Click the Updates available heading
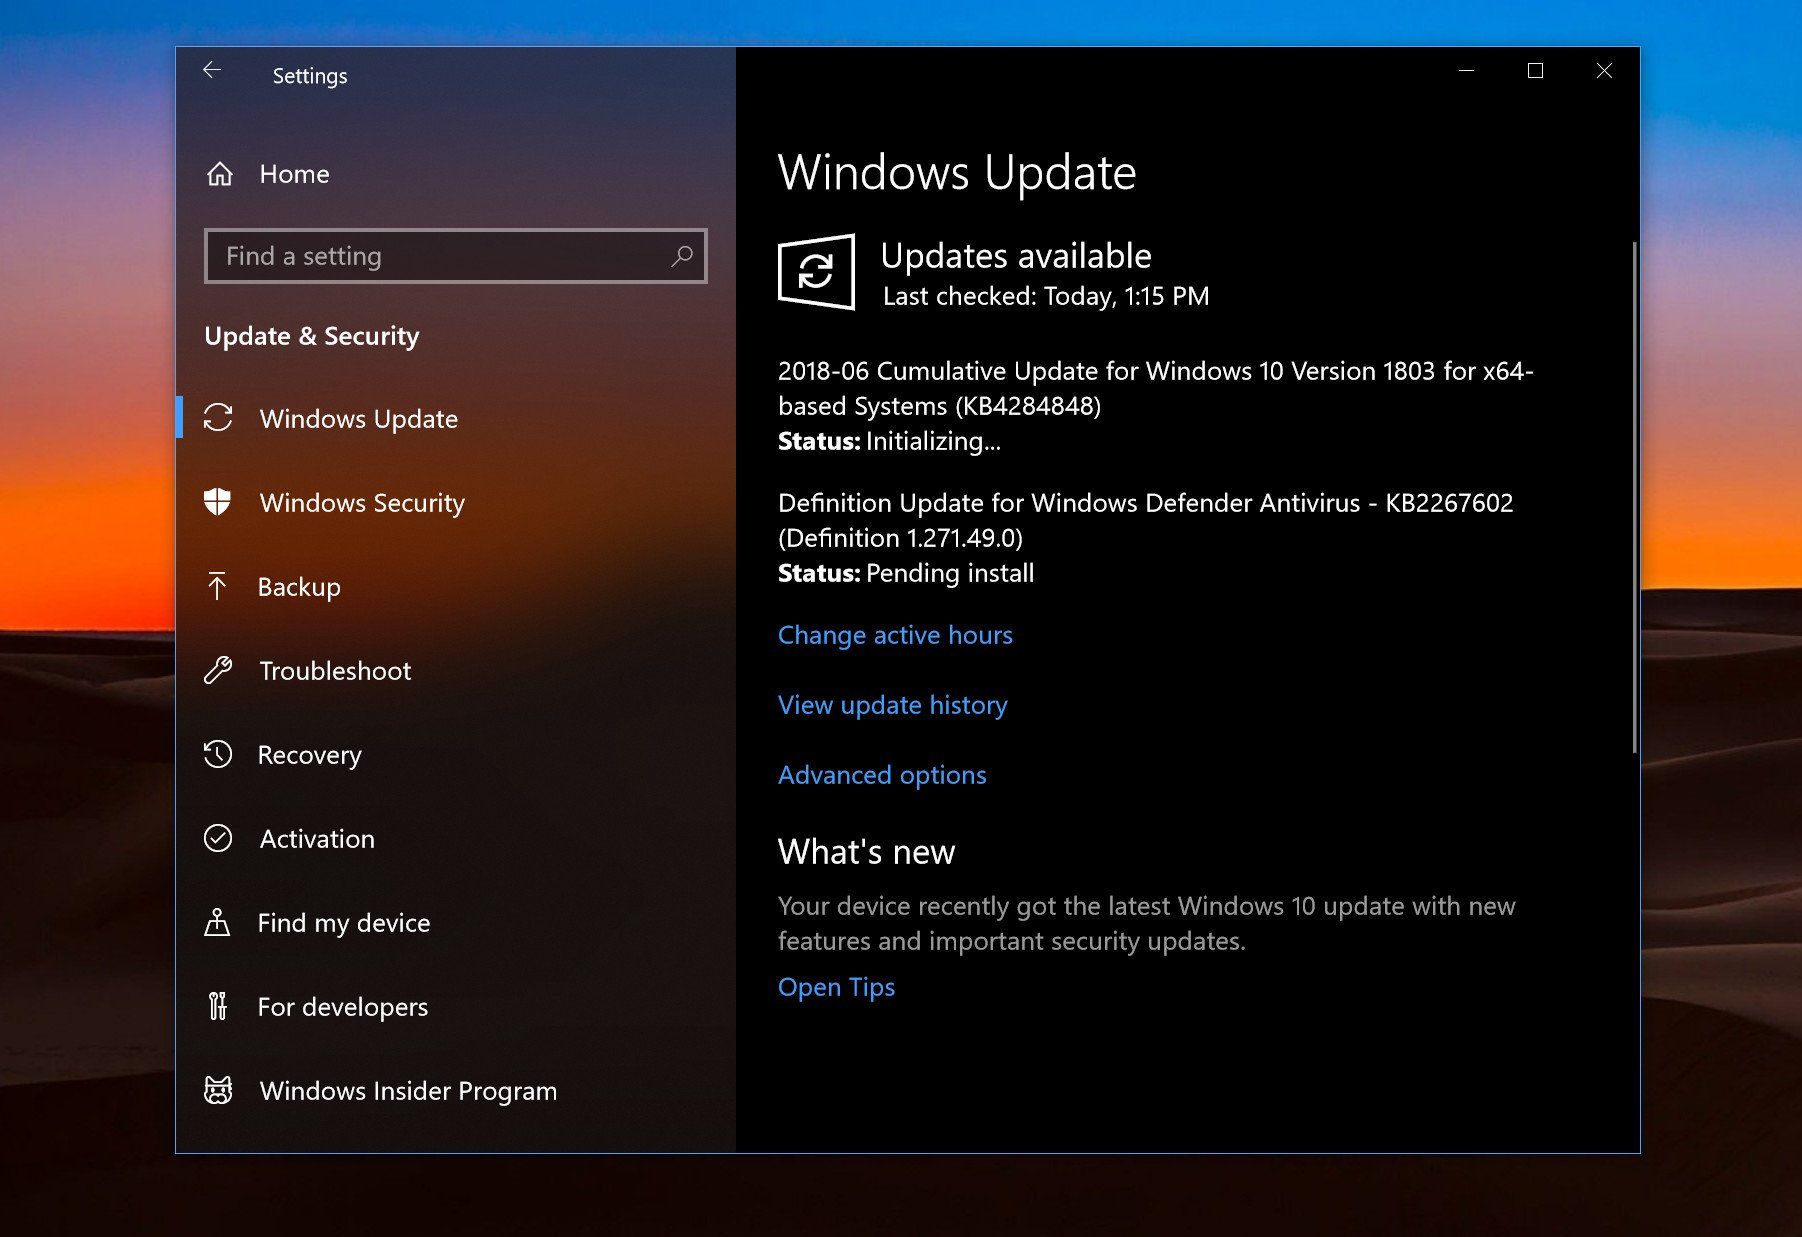Viewport: 1802px width, 1237px height. click(1016, 256)
